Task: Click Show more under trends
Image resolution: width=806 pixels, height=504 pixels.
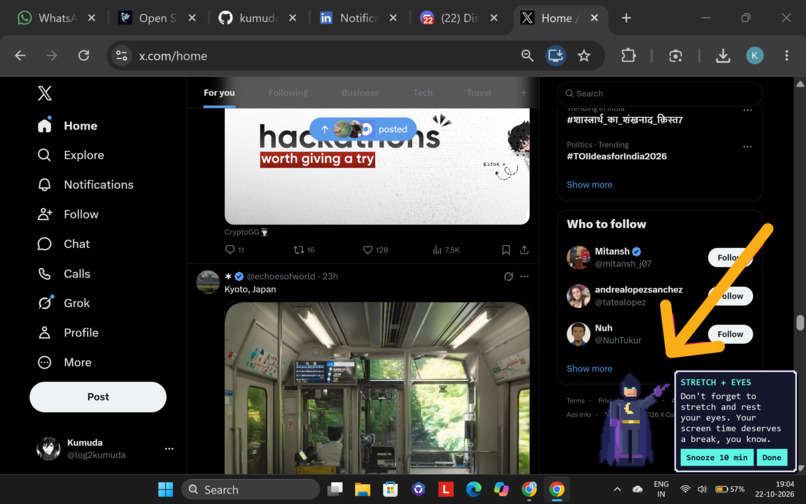Action: click(x=589, y=185)
